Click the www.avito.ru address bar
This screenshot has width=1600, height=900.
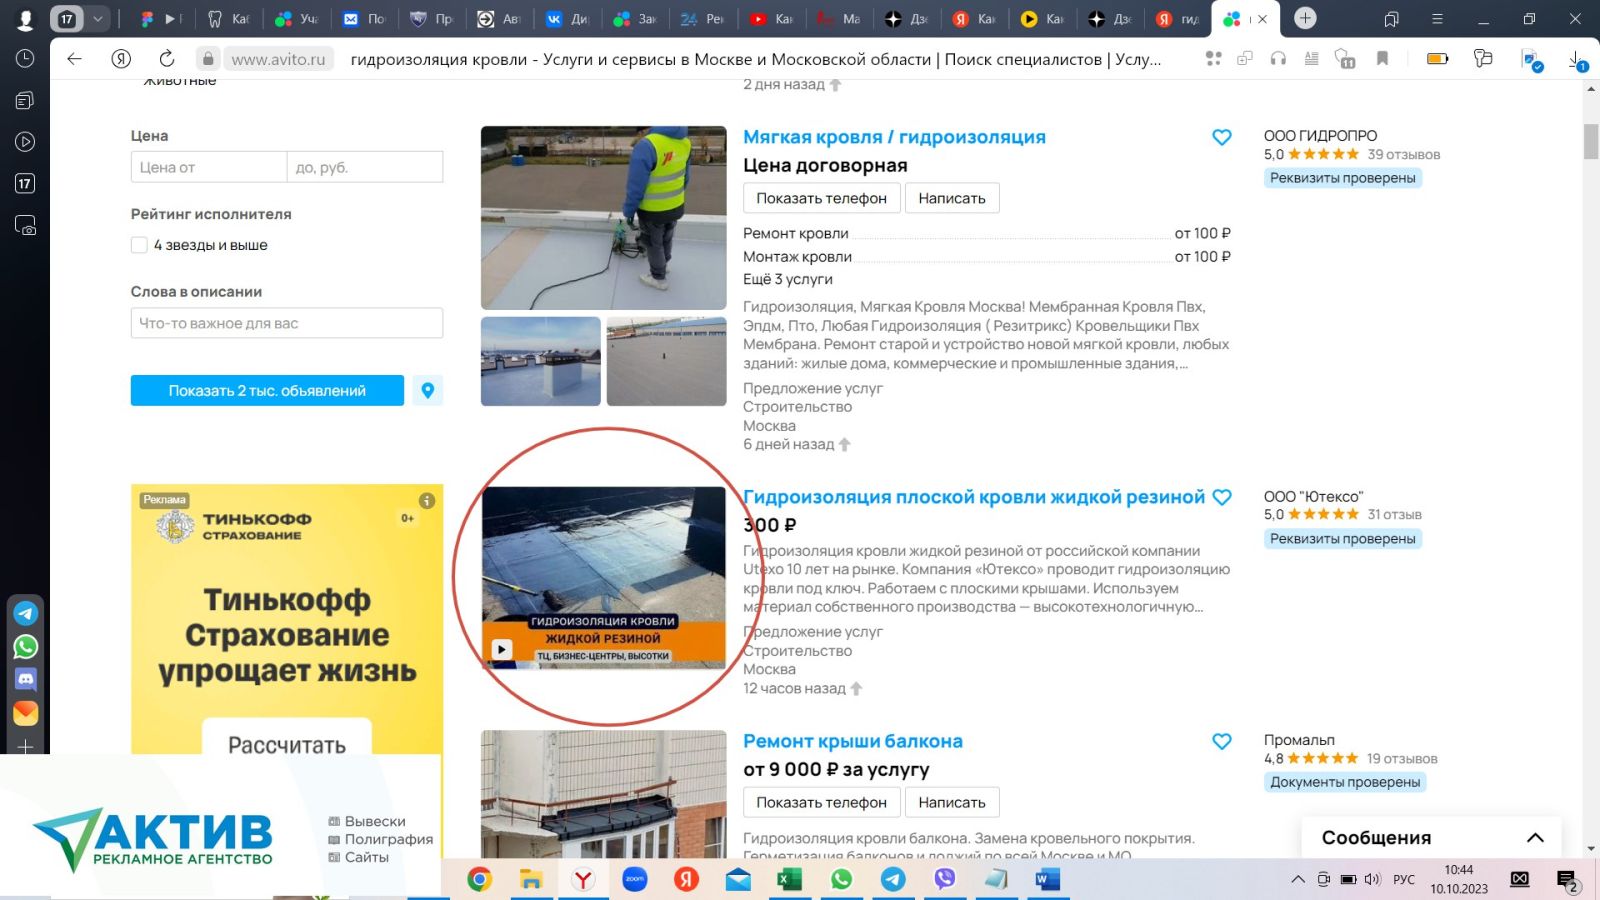(x=278, y=59)
